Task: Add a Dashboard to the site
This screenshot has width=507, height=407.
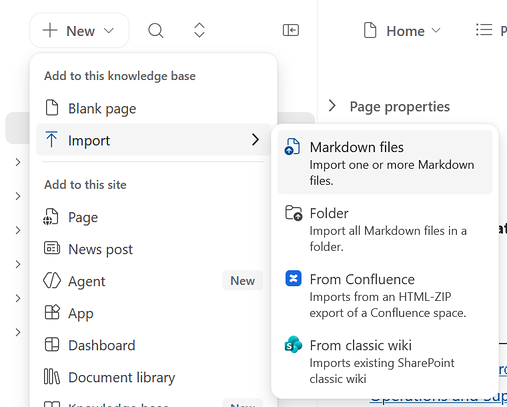Action: (154, 345)
